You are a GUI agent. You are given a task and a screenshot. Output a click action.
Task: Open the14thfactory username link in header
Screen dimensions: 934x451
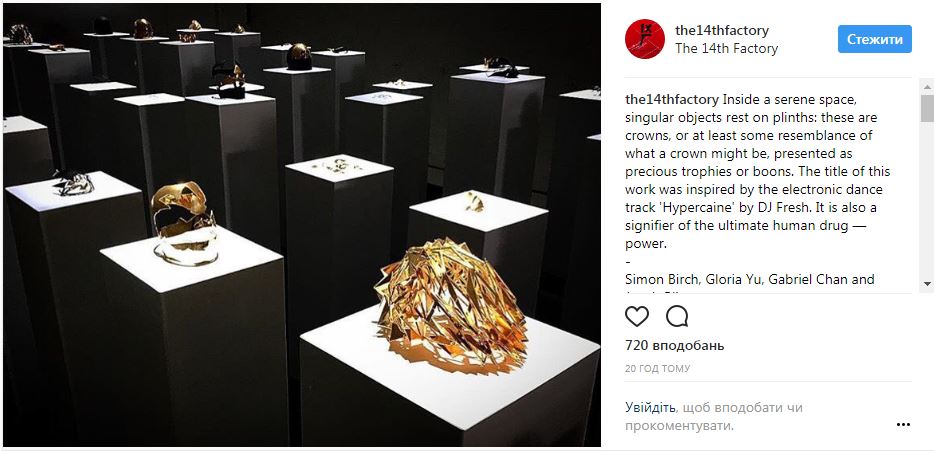[x=721, y=30]
